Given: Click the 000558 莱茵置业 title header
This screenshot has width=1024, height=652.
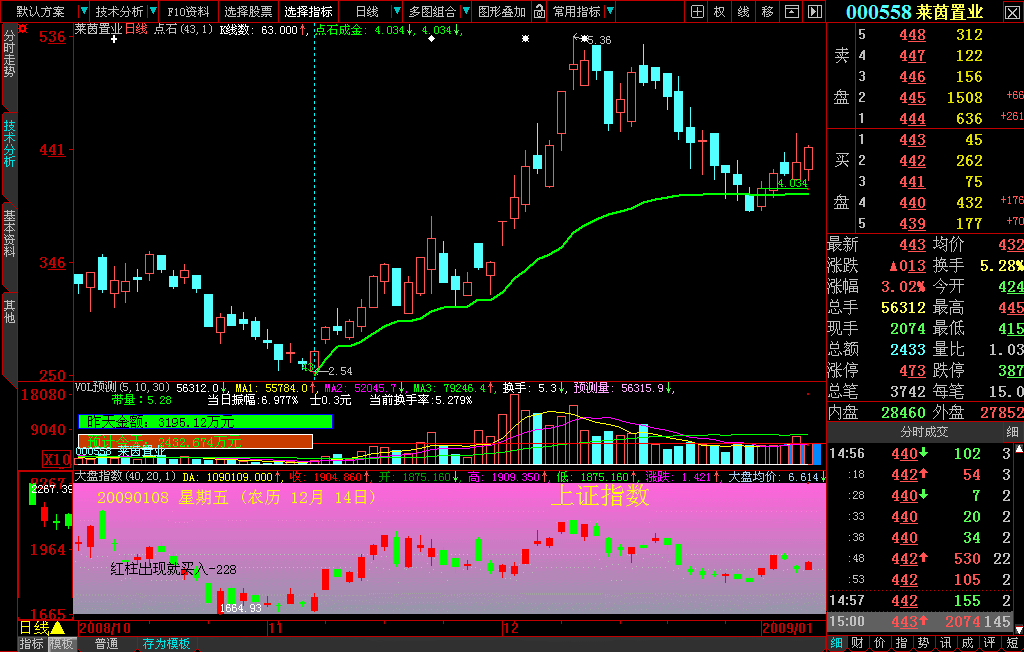Looking at the screenshot, I should pos(914,12).
